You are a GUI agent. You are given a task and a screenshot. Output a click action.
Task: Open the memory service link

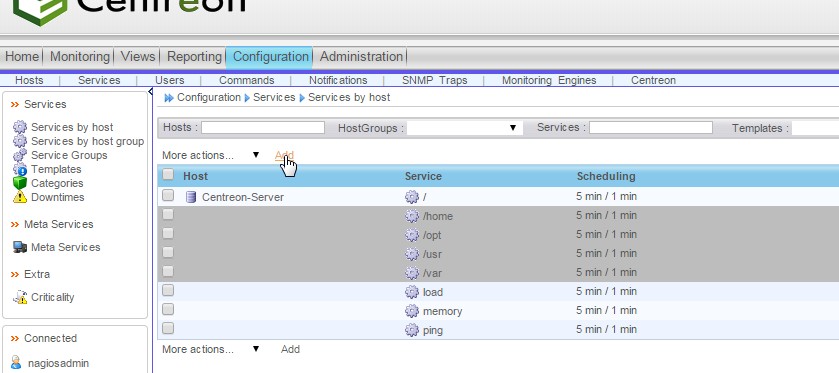(442, 311)
